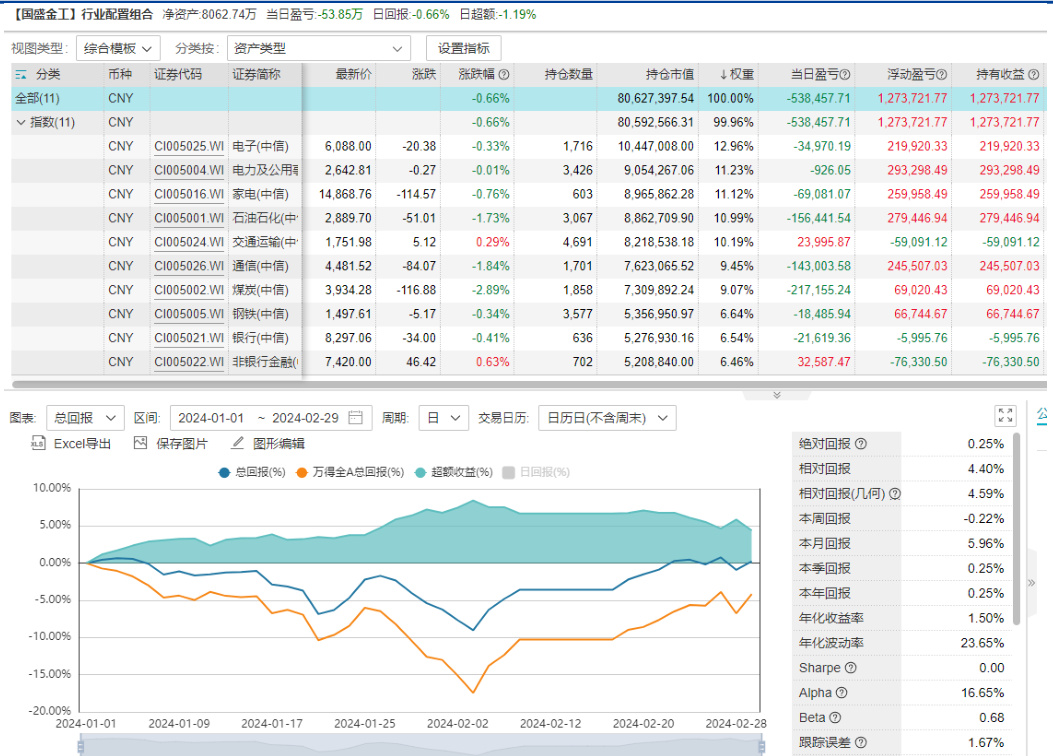This screenshot has width=1053, height=756.
Task: Click the 保存图片 save image icon
Action: point(140,443)
